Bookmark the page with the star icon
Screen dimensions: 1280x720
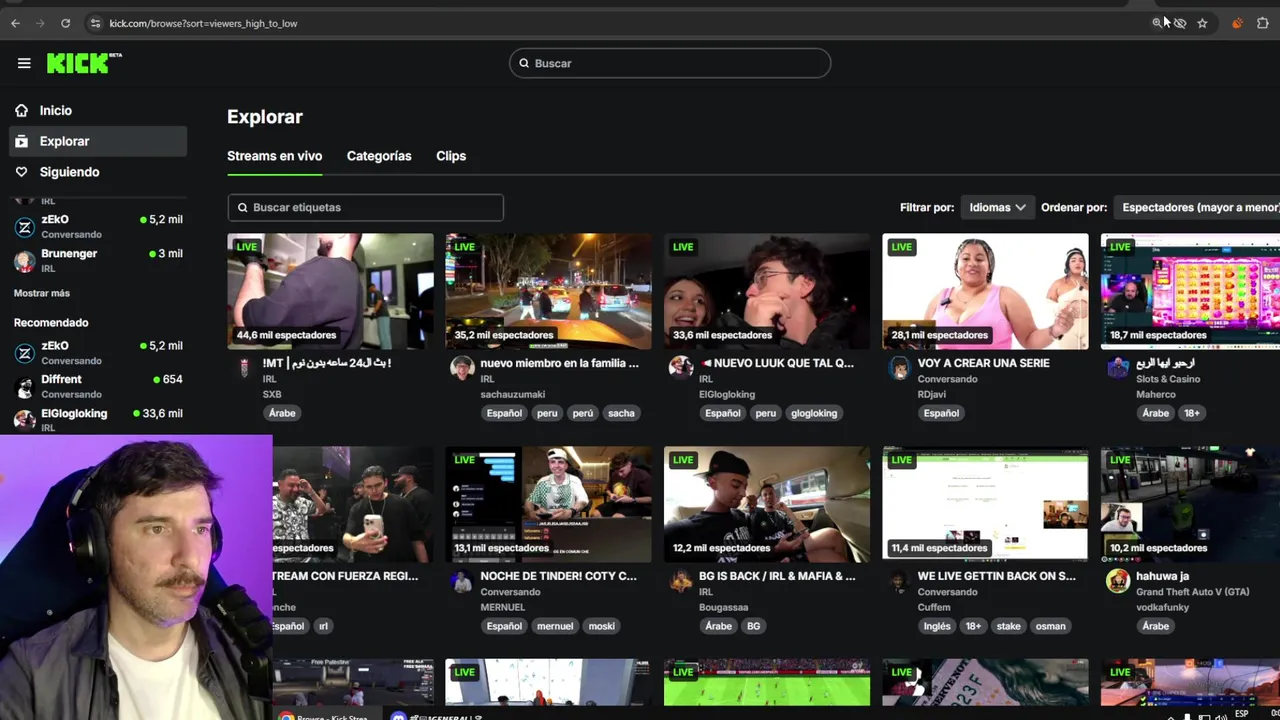[1202, 23]
